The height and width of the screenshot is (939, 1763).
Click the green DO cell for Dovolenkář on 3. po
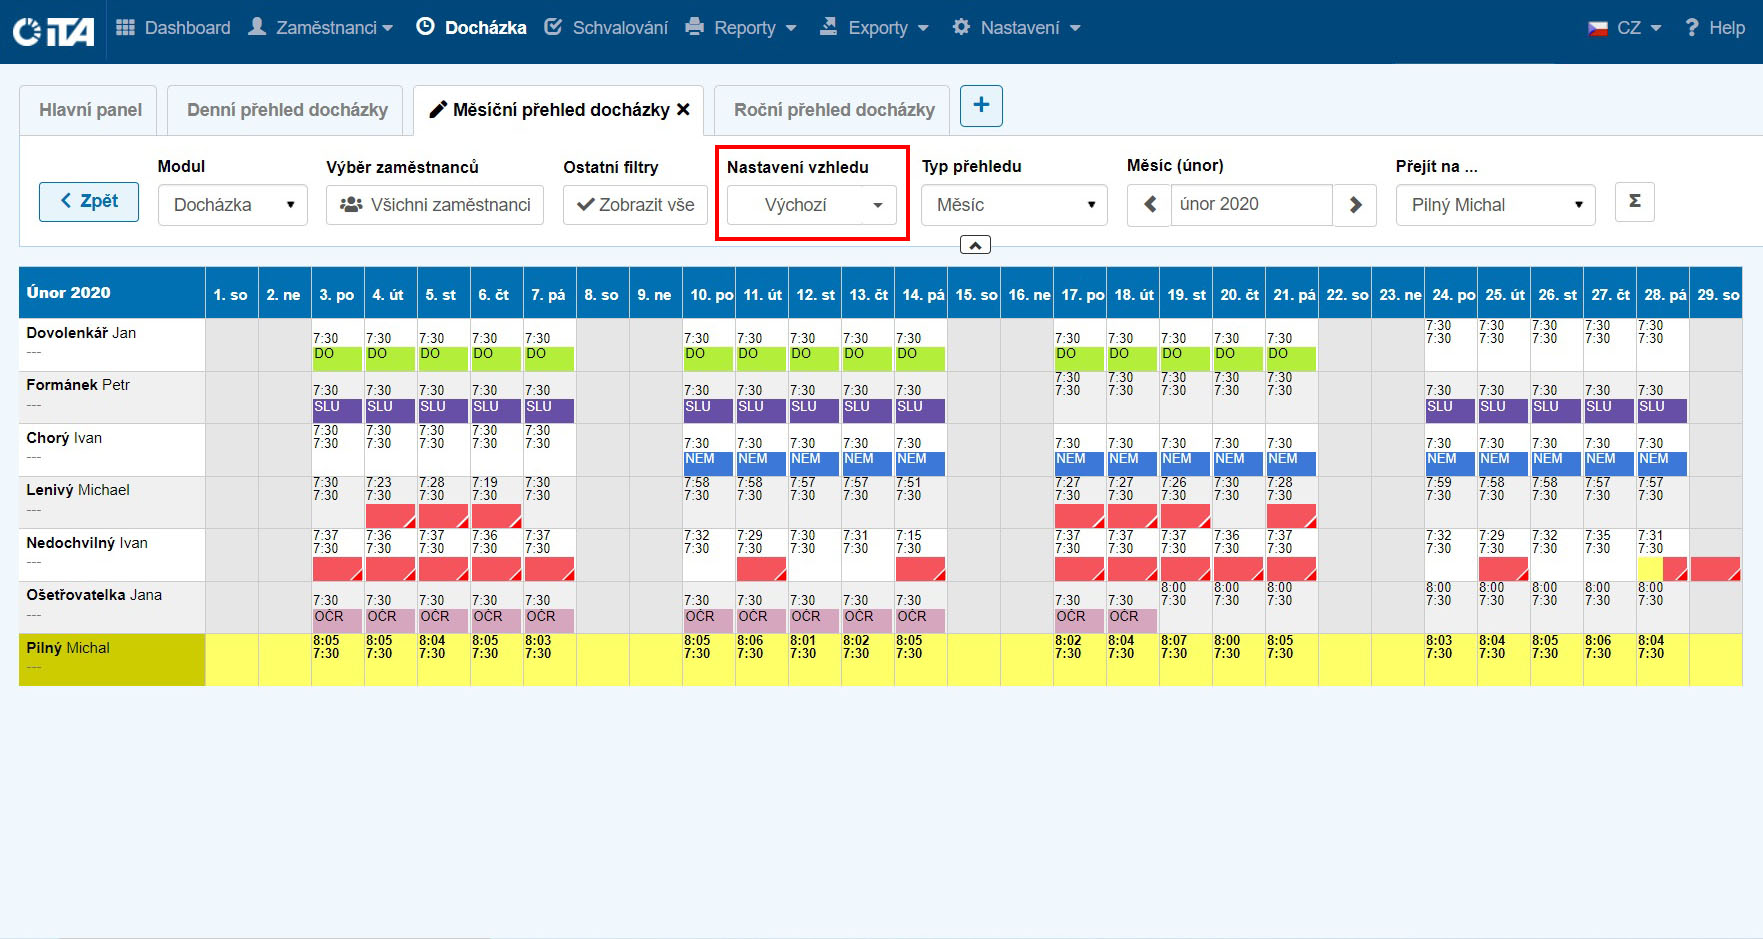[337, 356]
